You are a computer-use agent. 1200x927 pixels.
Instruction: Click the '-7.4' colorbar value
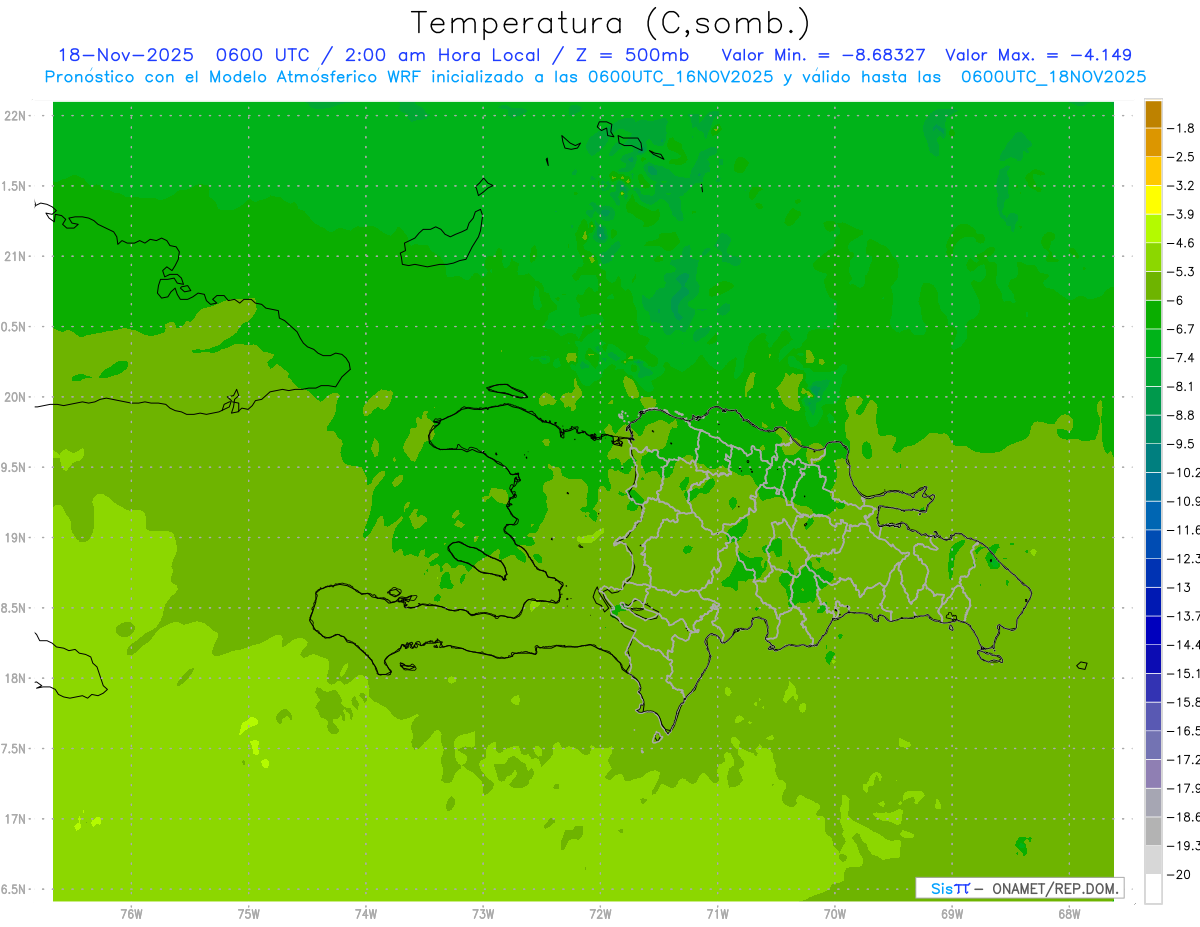(1182, 357)
